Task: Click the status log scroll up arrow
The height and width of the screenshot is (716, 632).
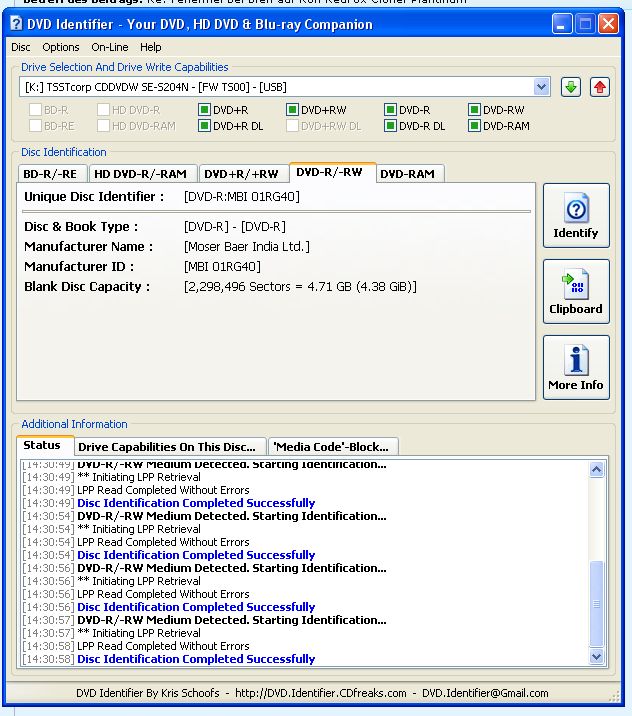Action: click(596, 469)
